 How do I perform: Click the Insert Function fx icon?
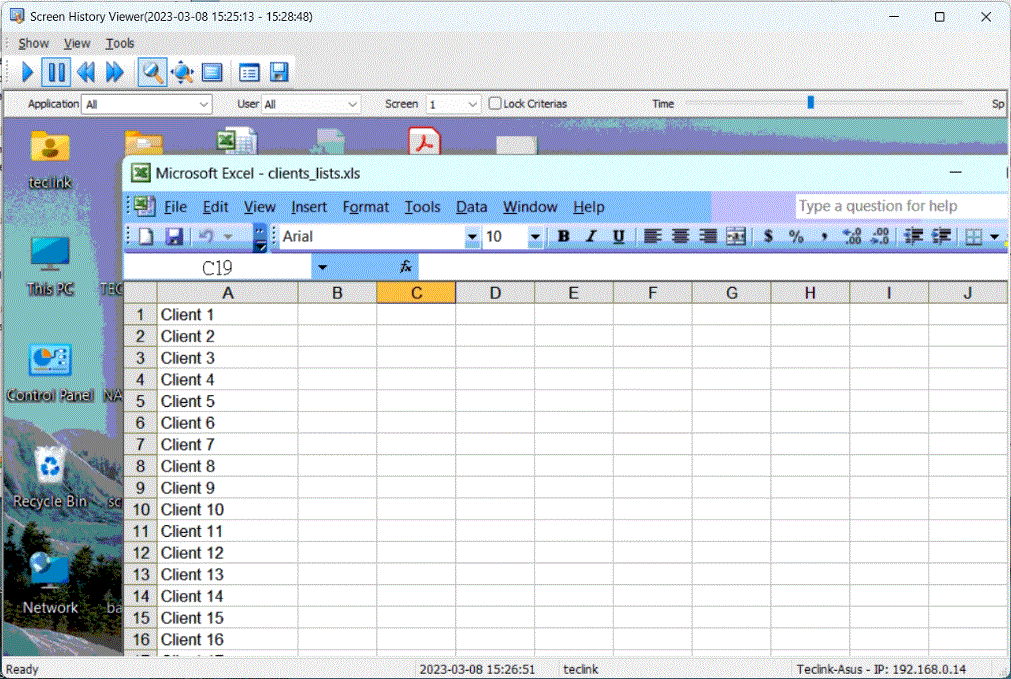point(406,267)
